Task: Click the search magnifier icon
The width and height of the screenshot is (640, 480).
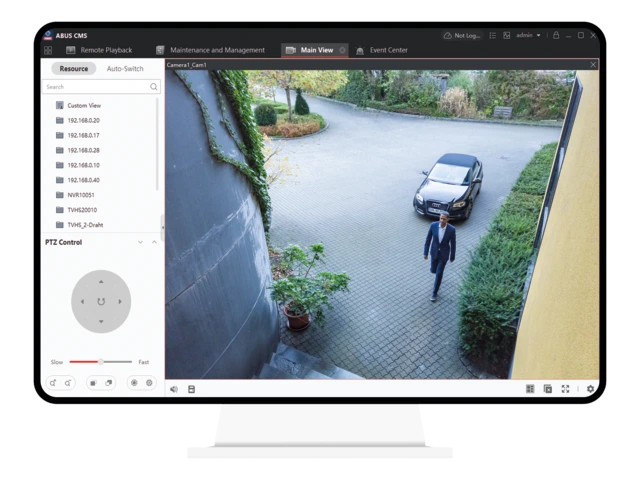Action: coord(153,87)
